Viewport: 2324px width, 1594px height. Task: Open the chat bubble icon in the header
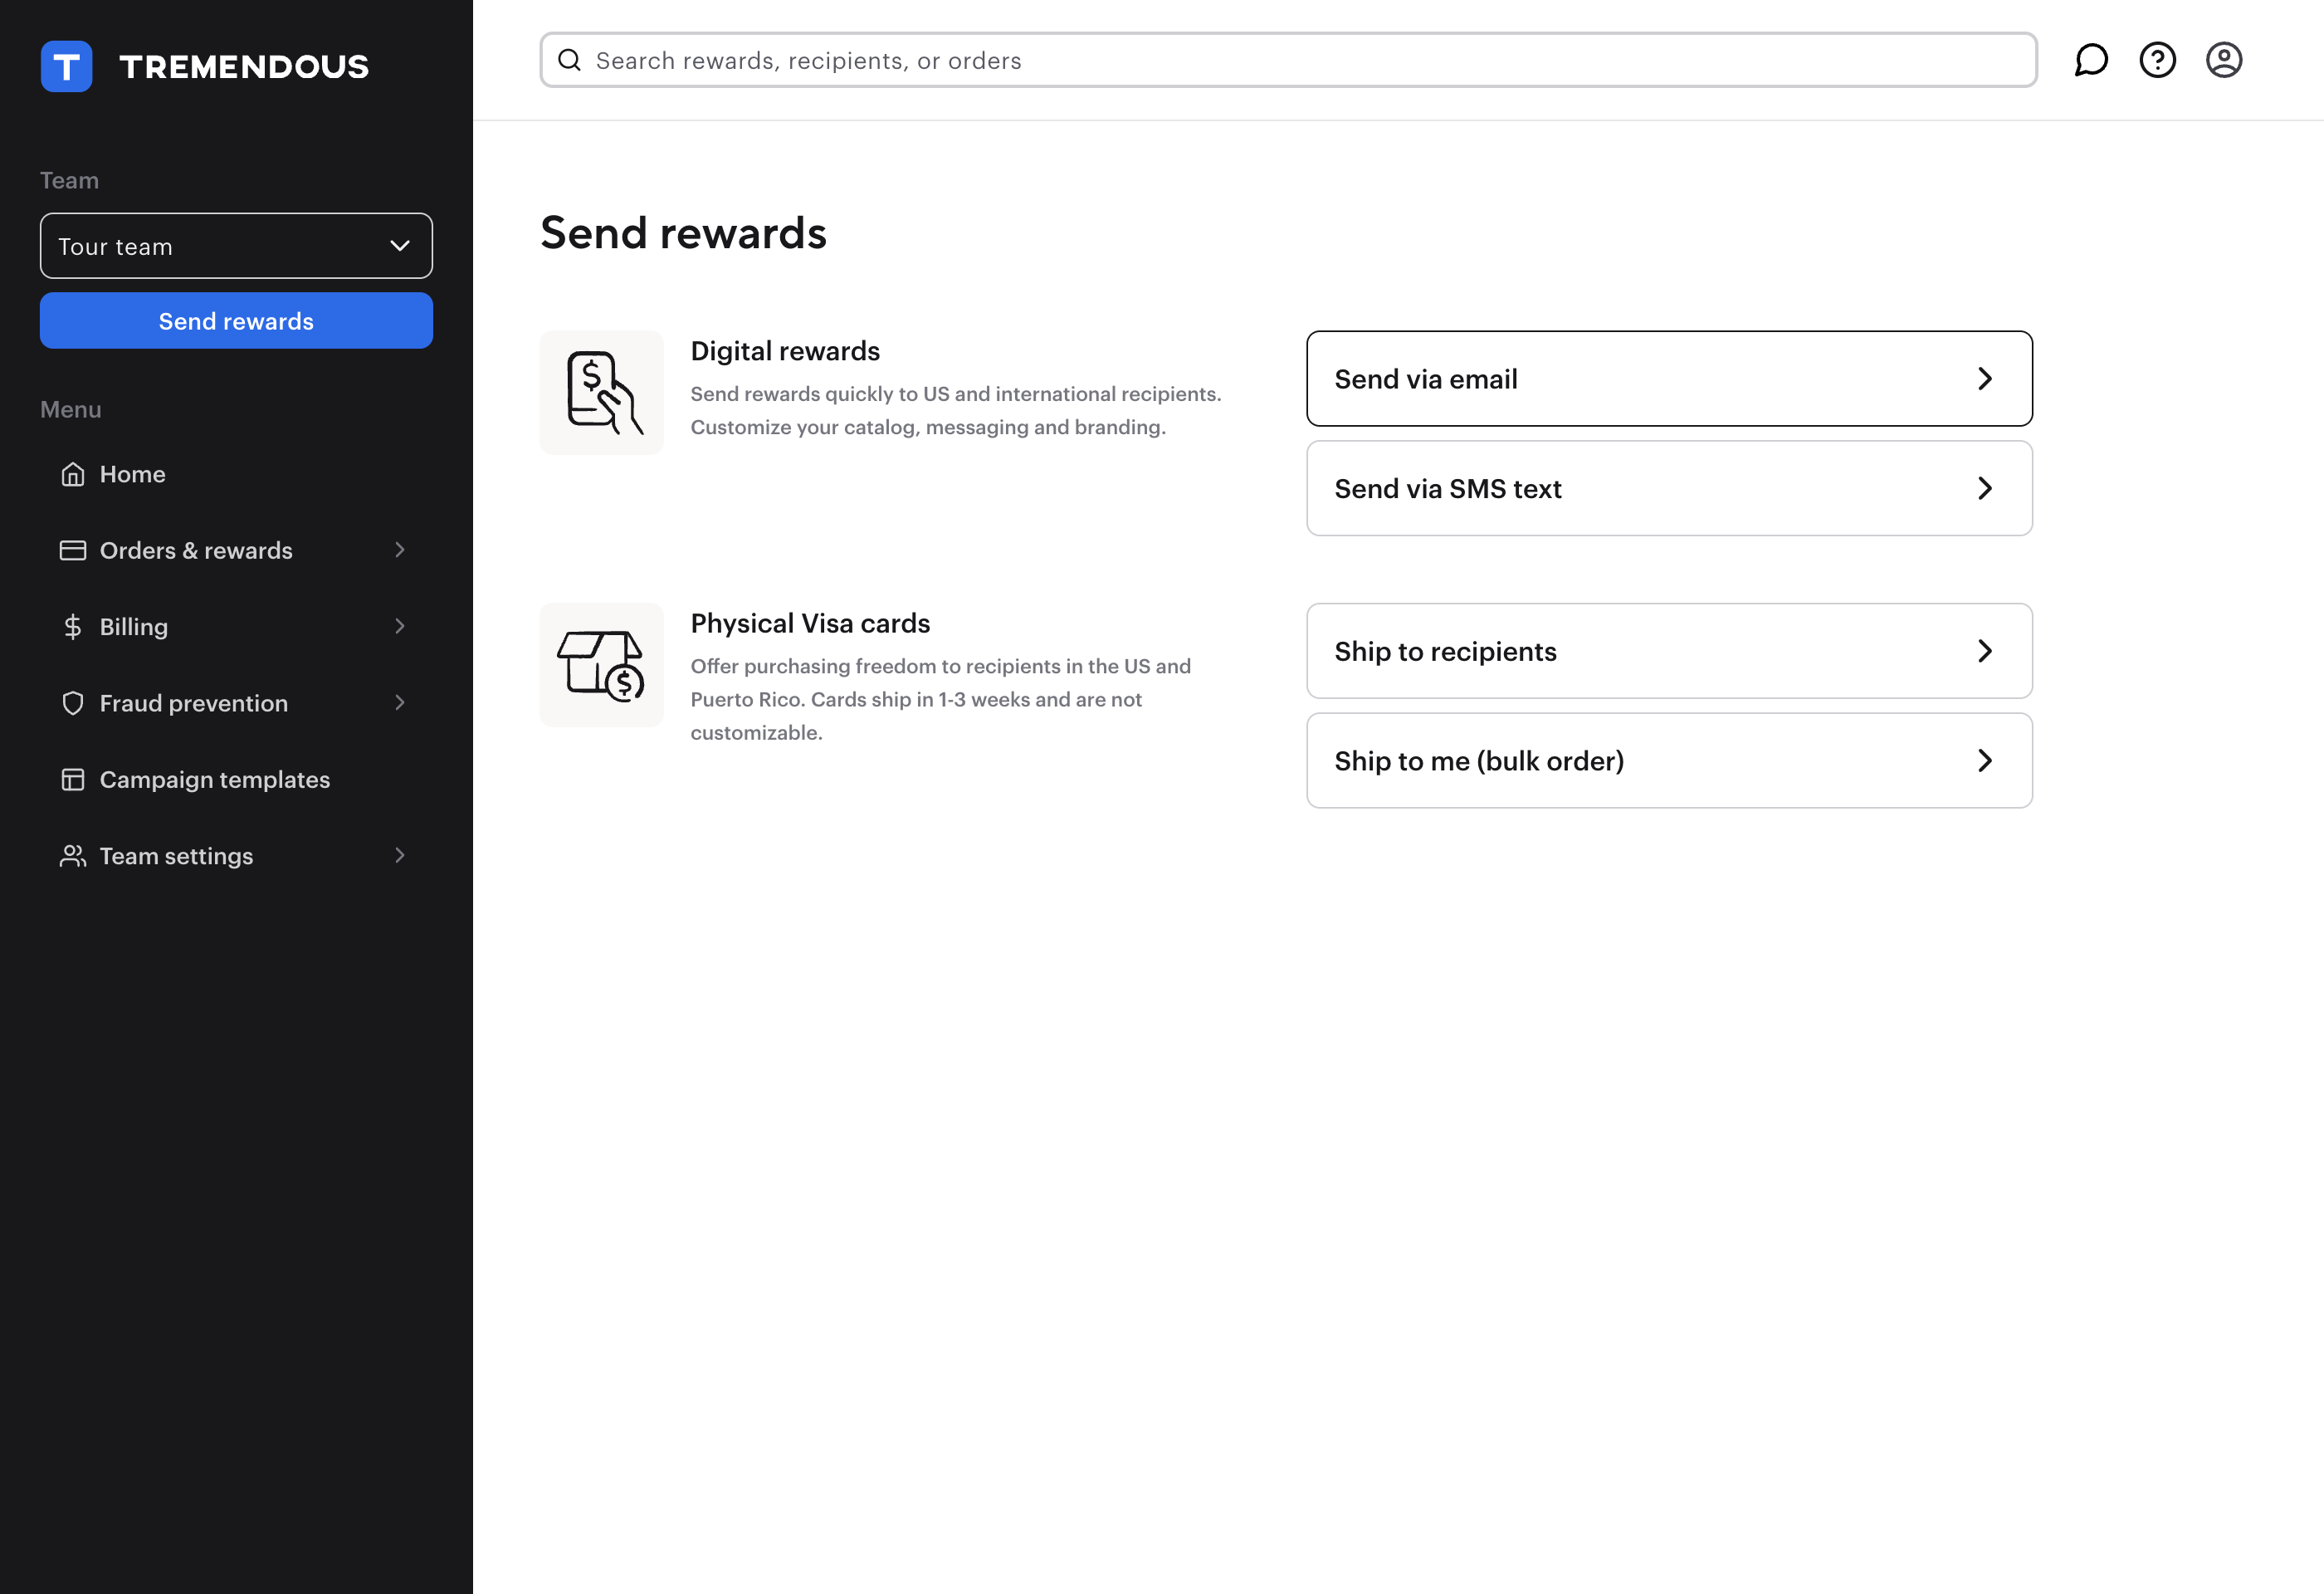2091,60
